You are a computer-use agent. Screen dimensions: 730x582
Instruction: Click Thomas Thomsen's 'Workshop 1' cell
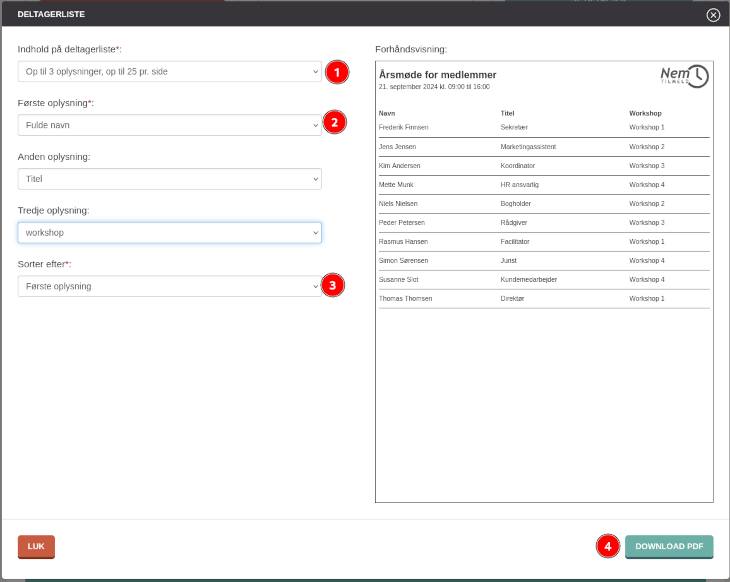647,299
